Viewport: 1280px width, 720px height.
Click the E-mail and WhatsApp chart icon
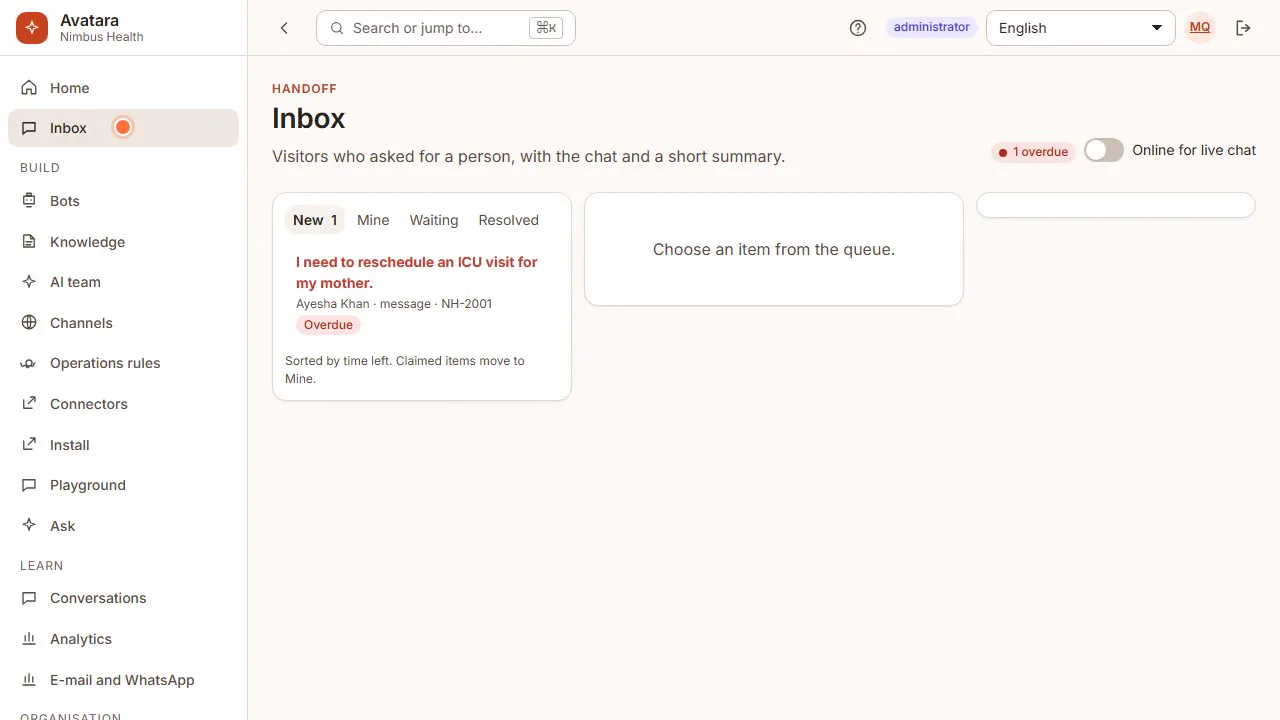point(29,680)
